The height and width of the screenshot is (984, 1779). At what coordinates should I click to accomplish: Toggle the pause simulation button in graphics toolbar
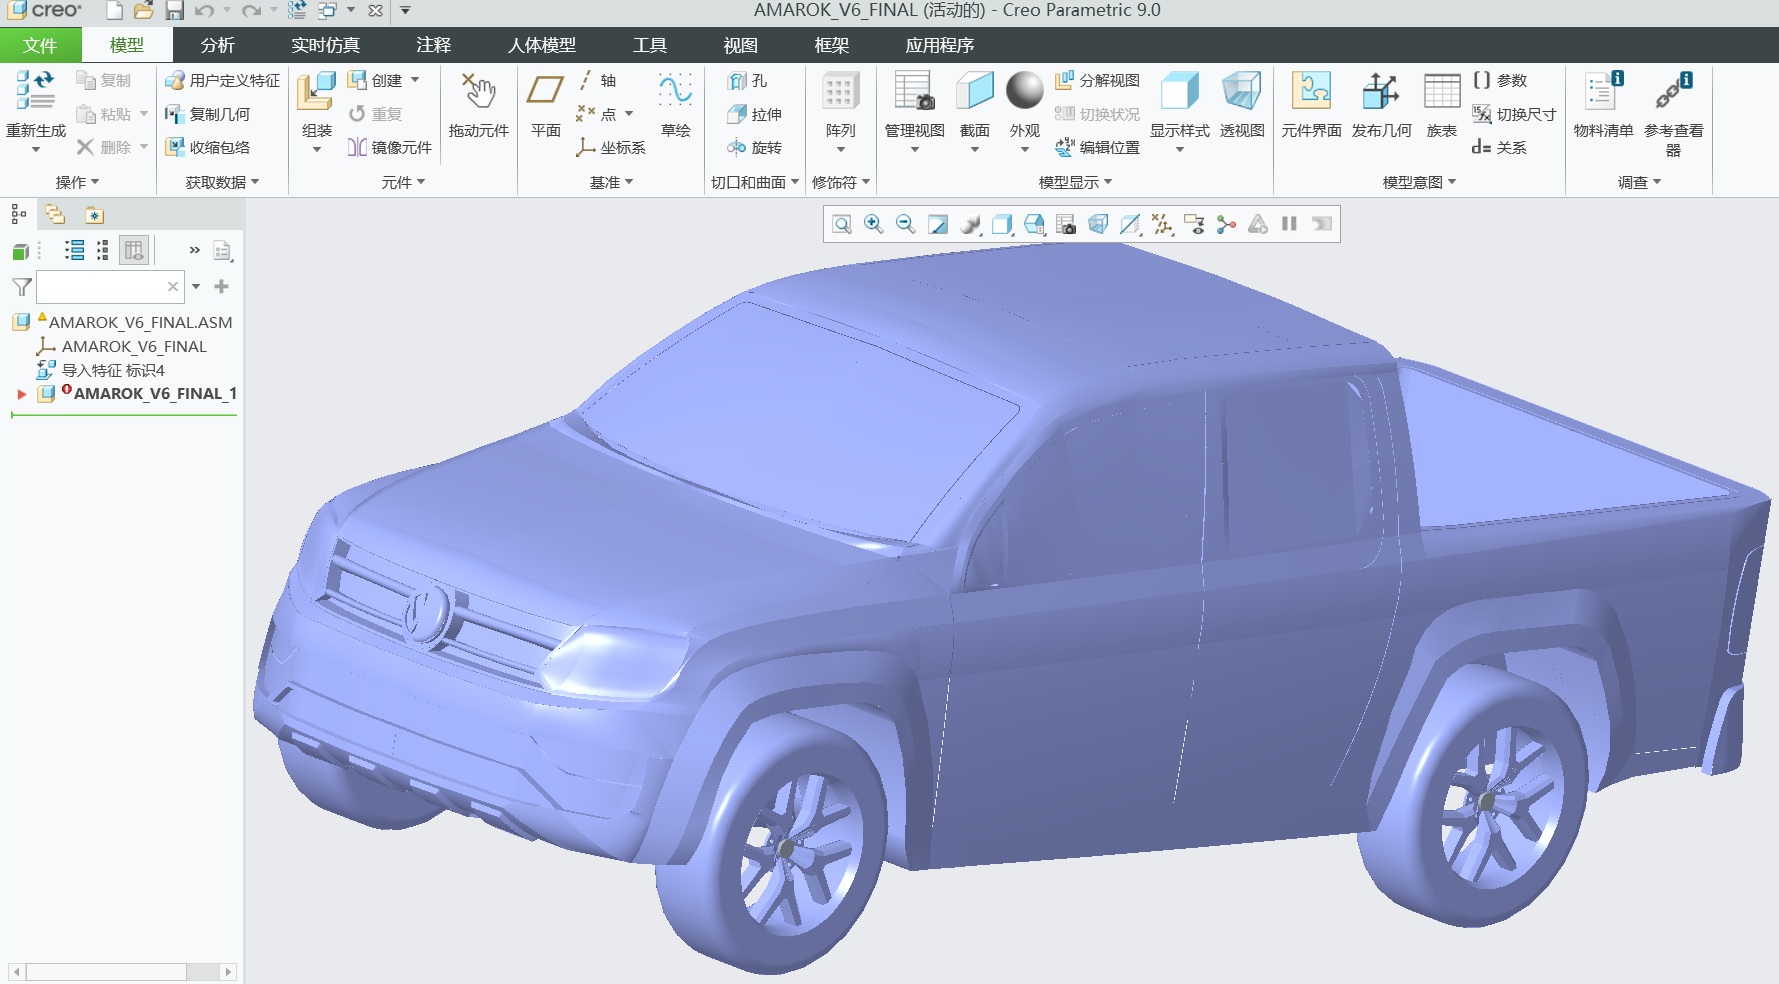(1290, 224)
